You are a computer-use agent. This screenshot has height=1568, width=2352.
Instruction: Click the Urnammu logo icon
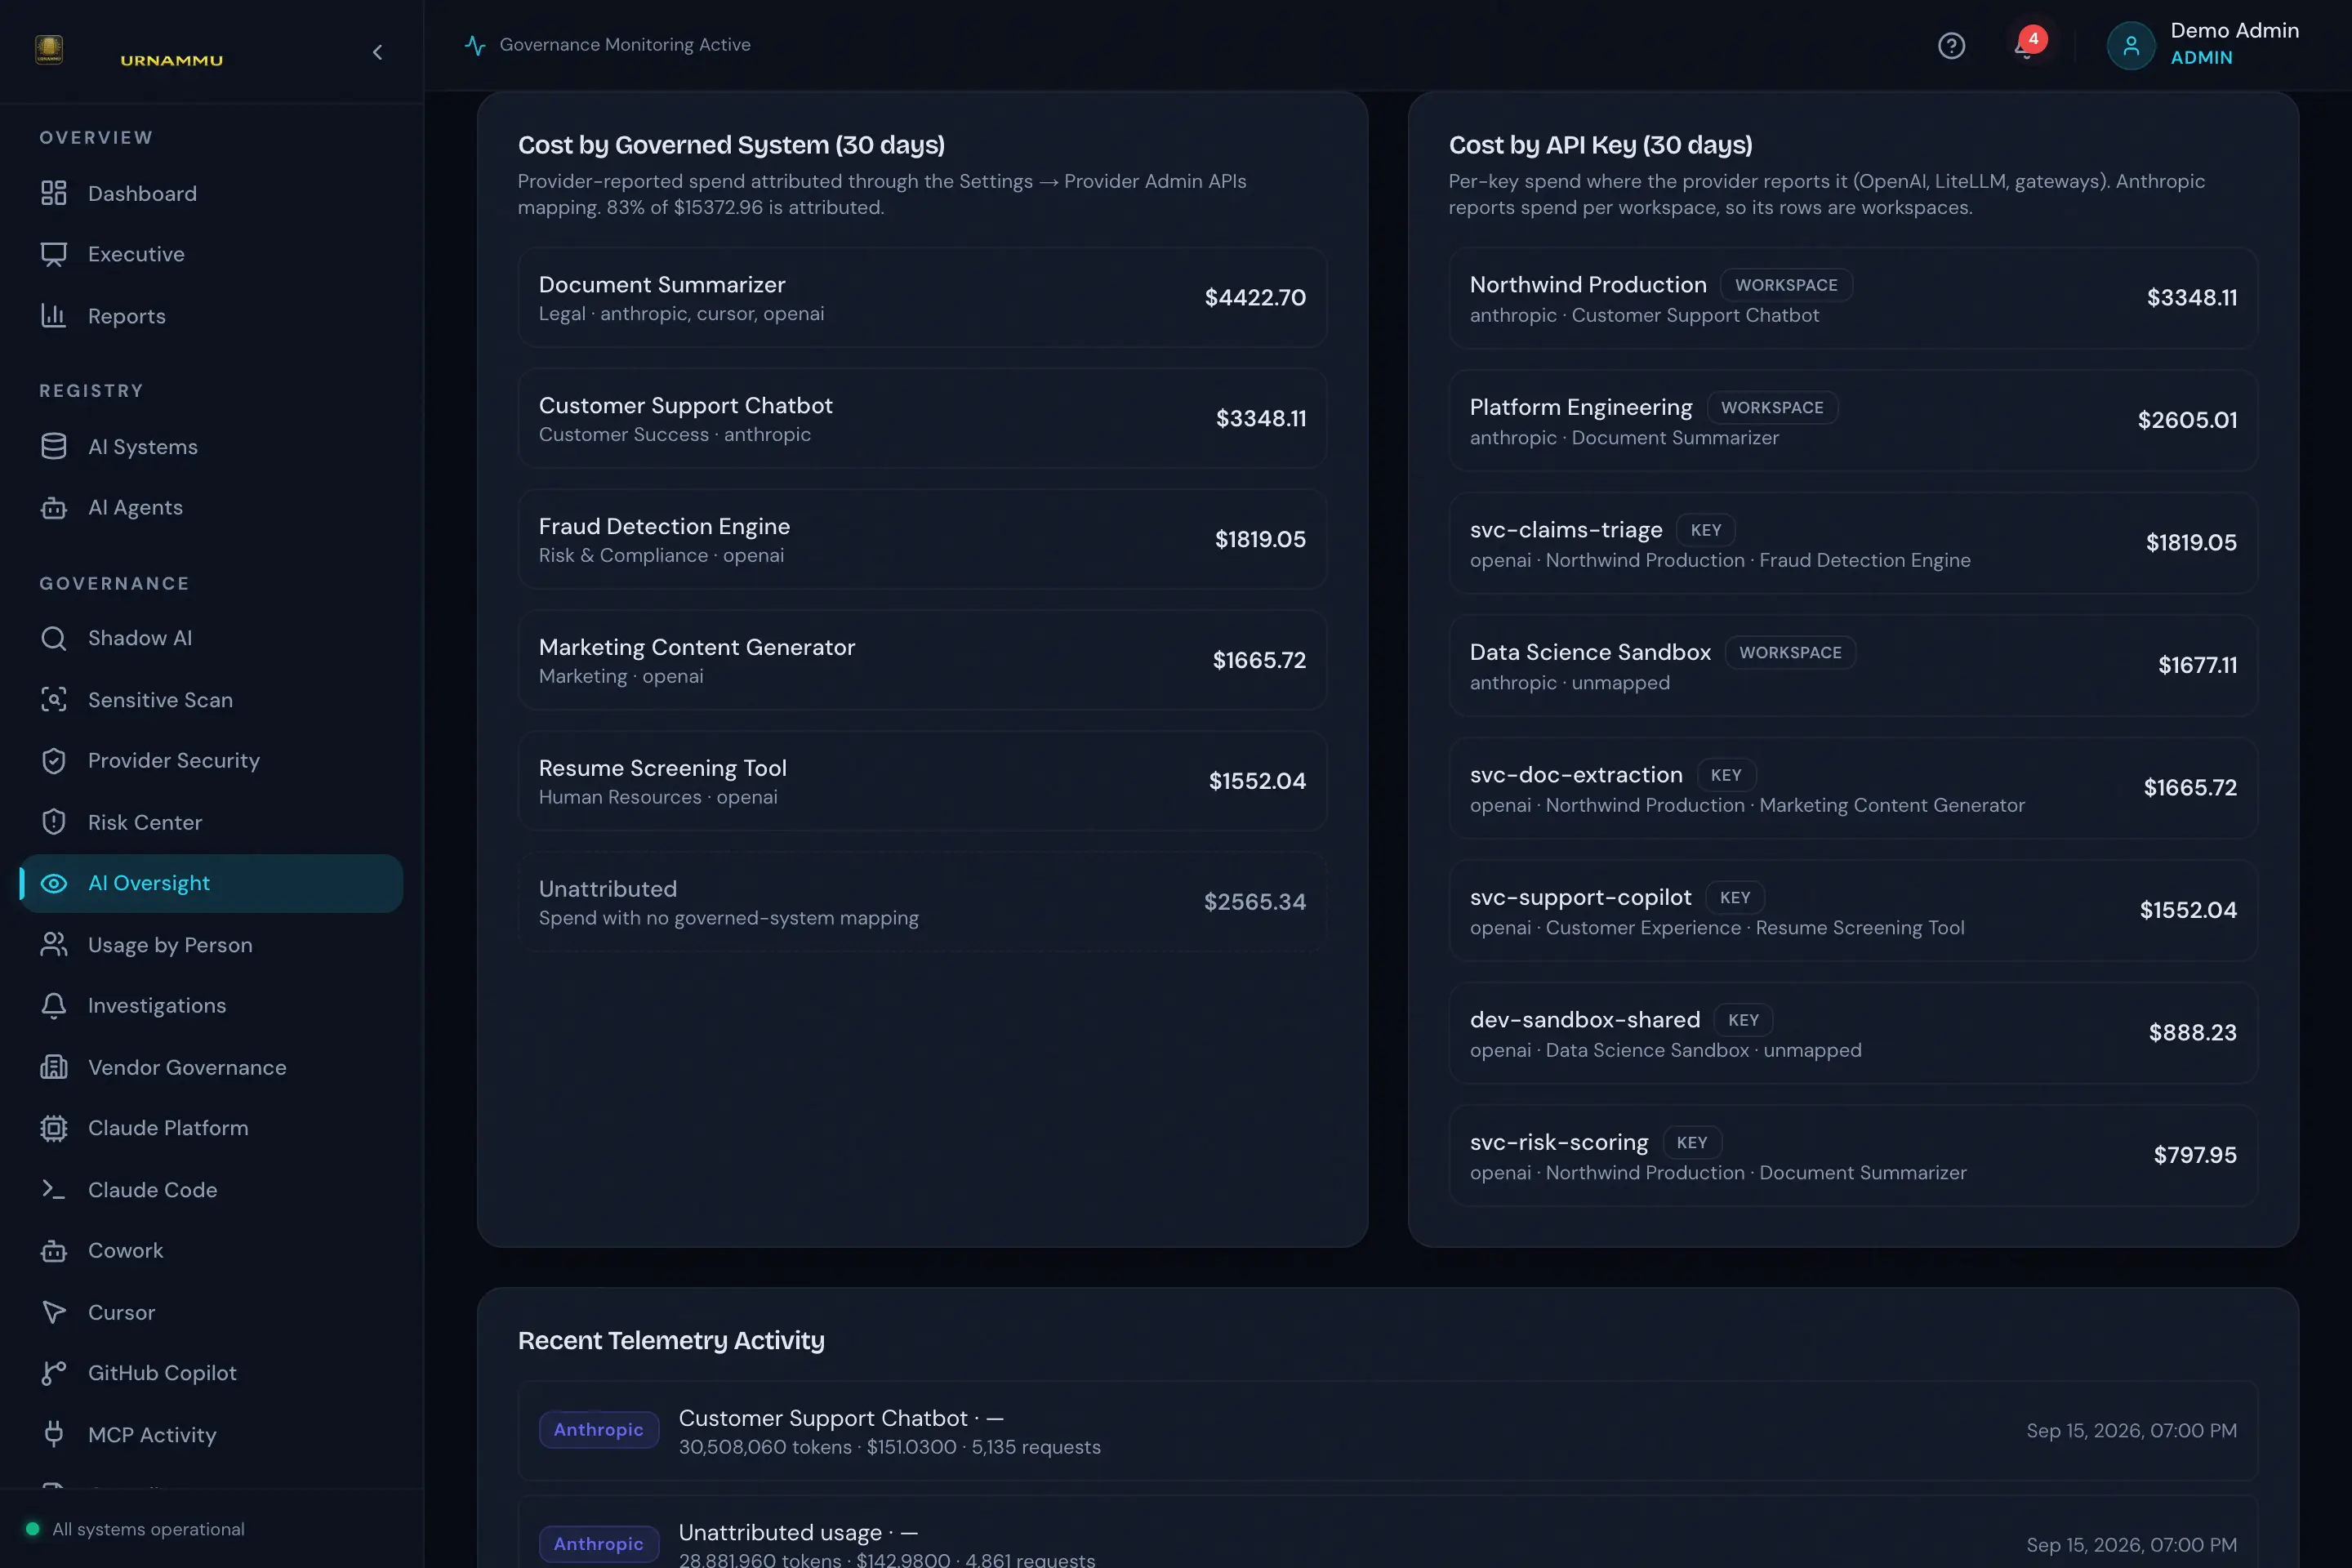click(x=49, y=49)
